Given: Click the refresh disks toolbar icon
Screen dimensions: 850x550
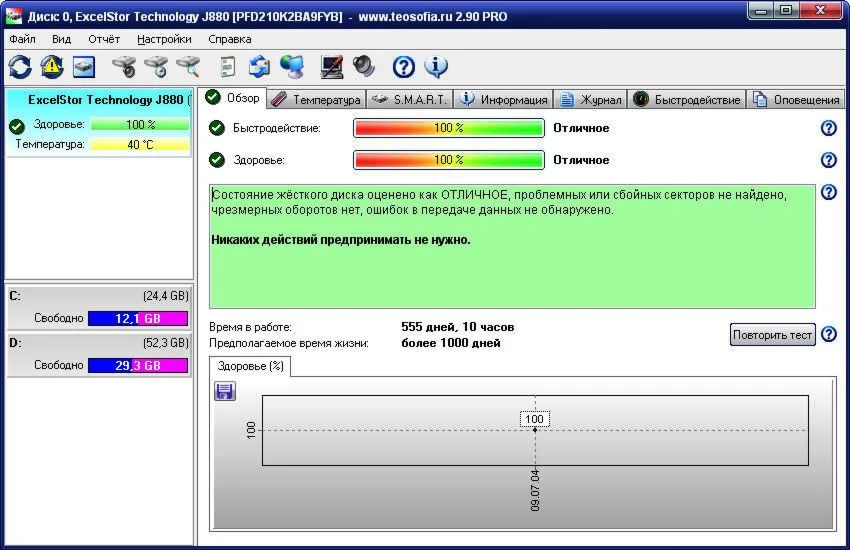Looking at the screenshot, I should pos(20,67).
